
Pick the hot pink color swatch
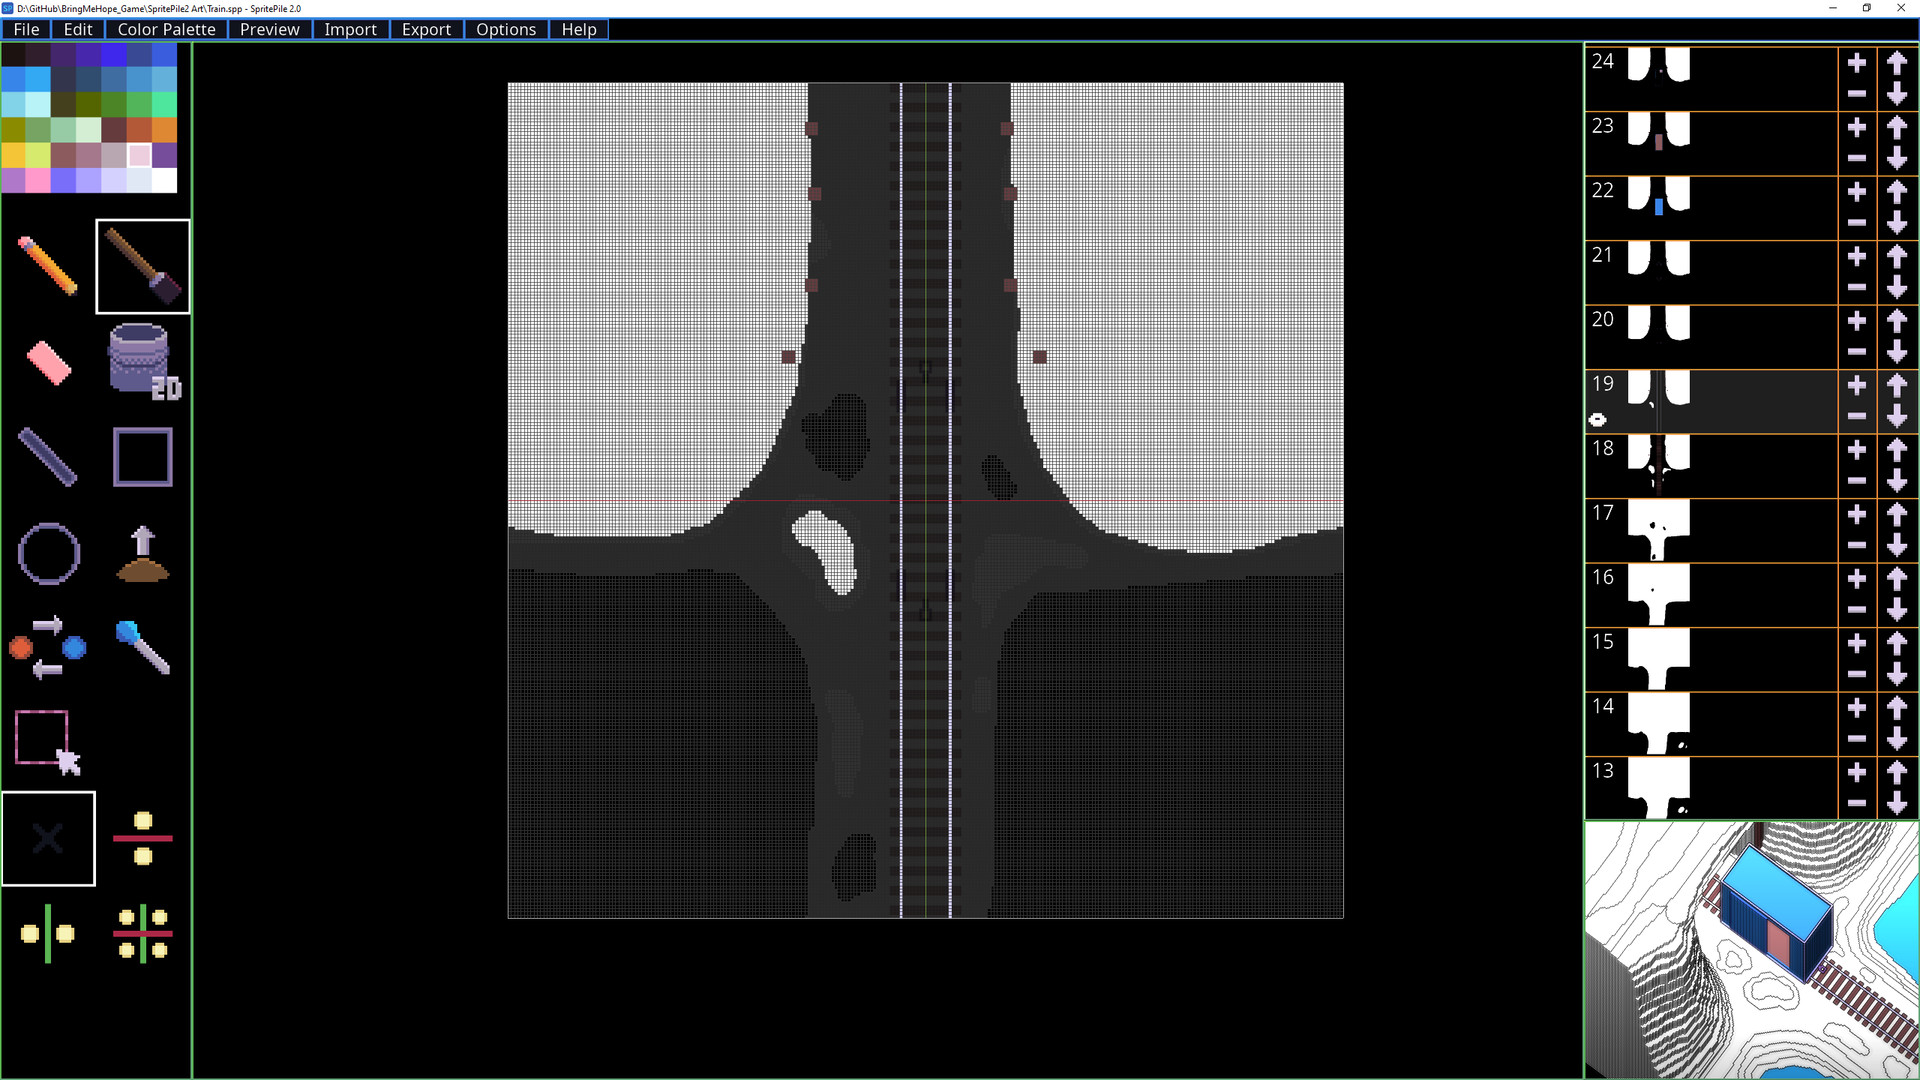coord(39,180)
